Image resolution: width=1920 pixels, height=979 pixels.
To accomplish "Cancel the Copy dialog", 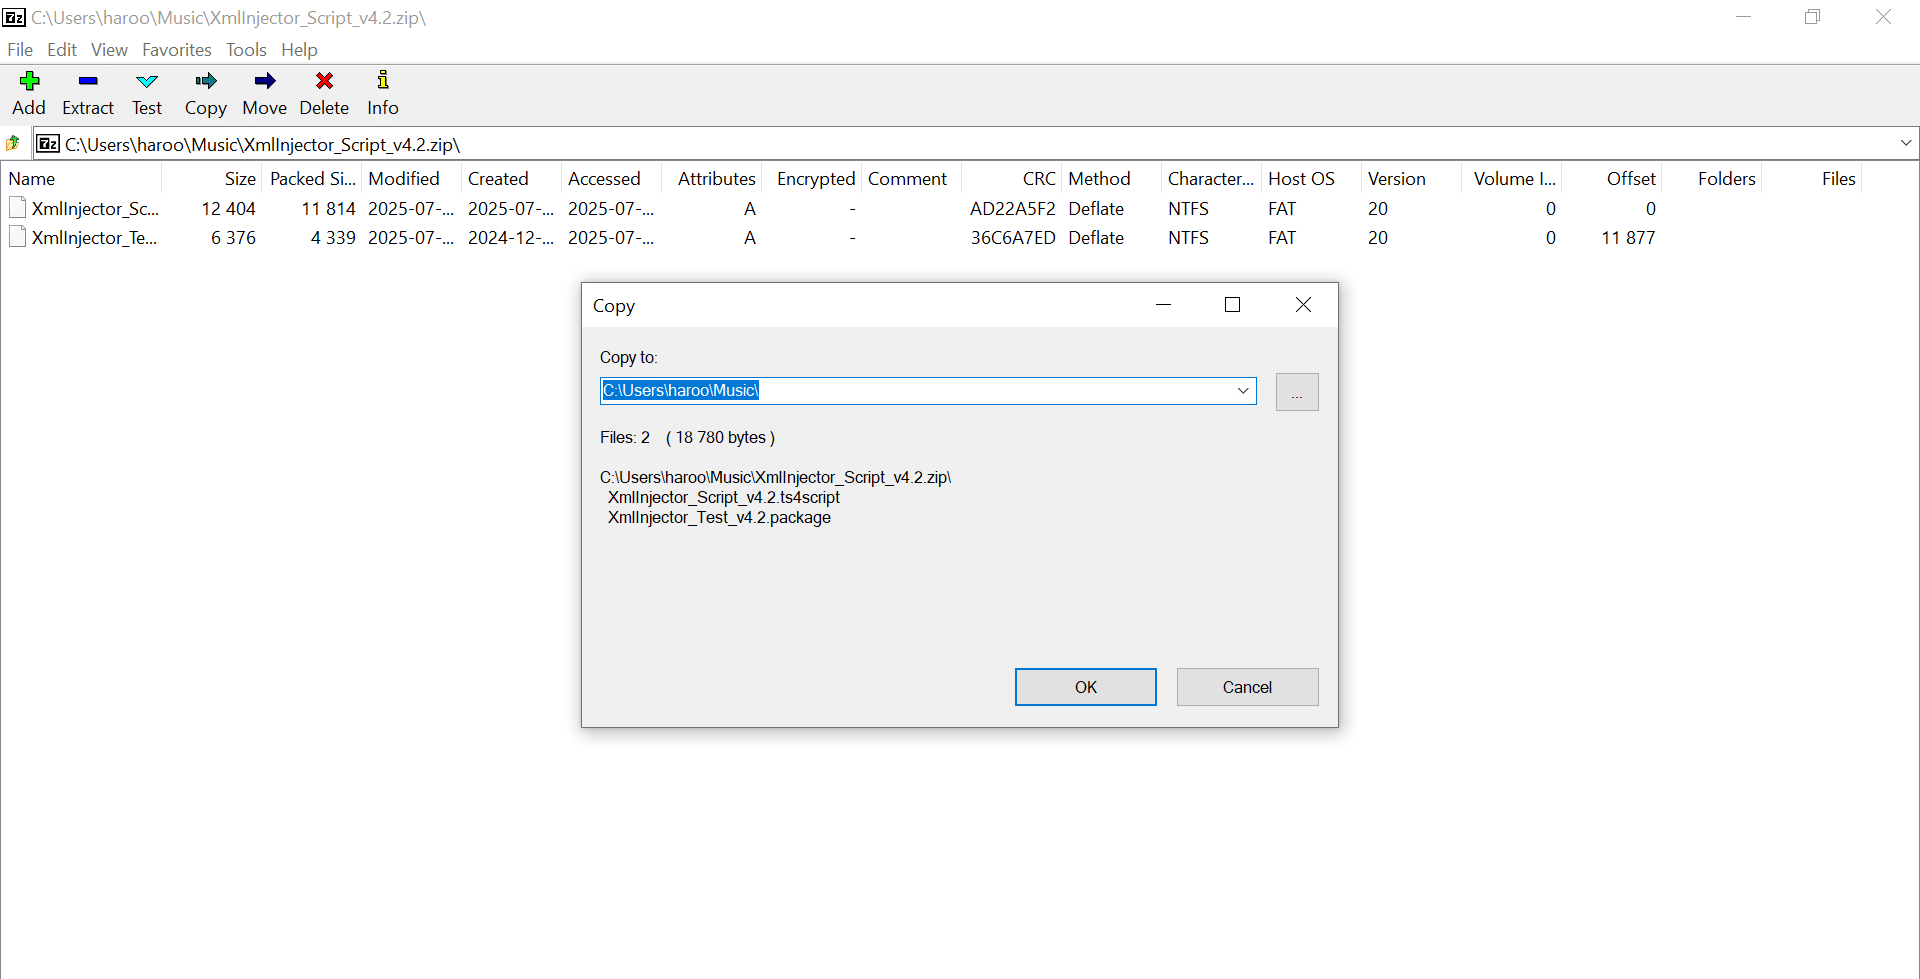I will [1246, 687].
